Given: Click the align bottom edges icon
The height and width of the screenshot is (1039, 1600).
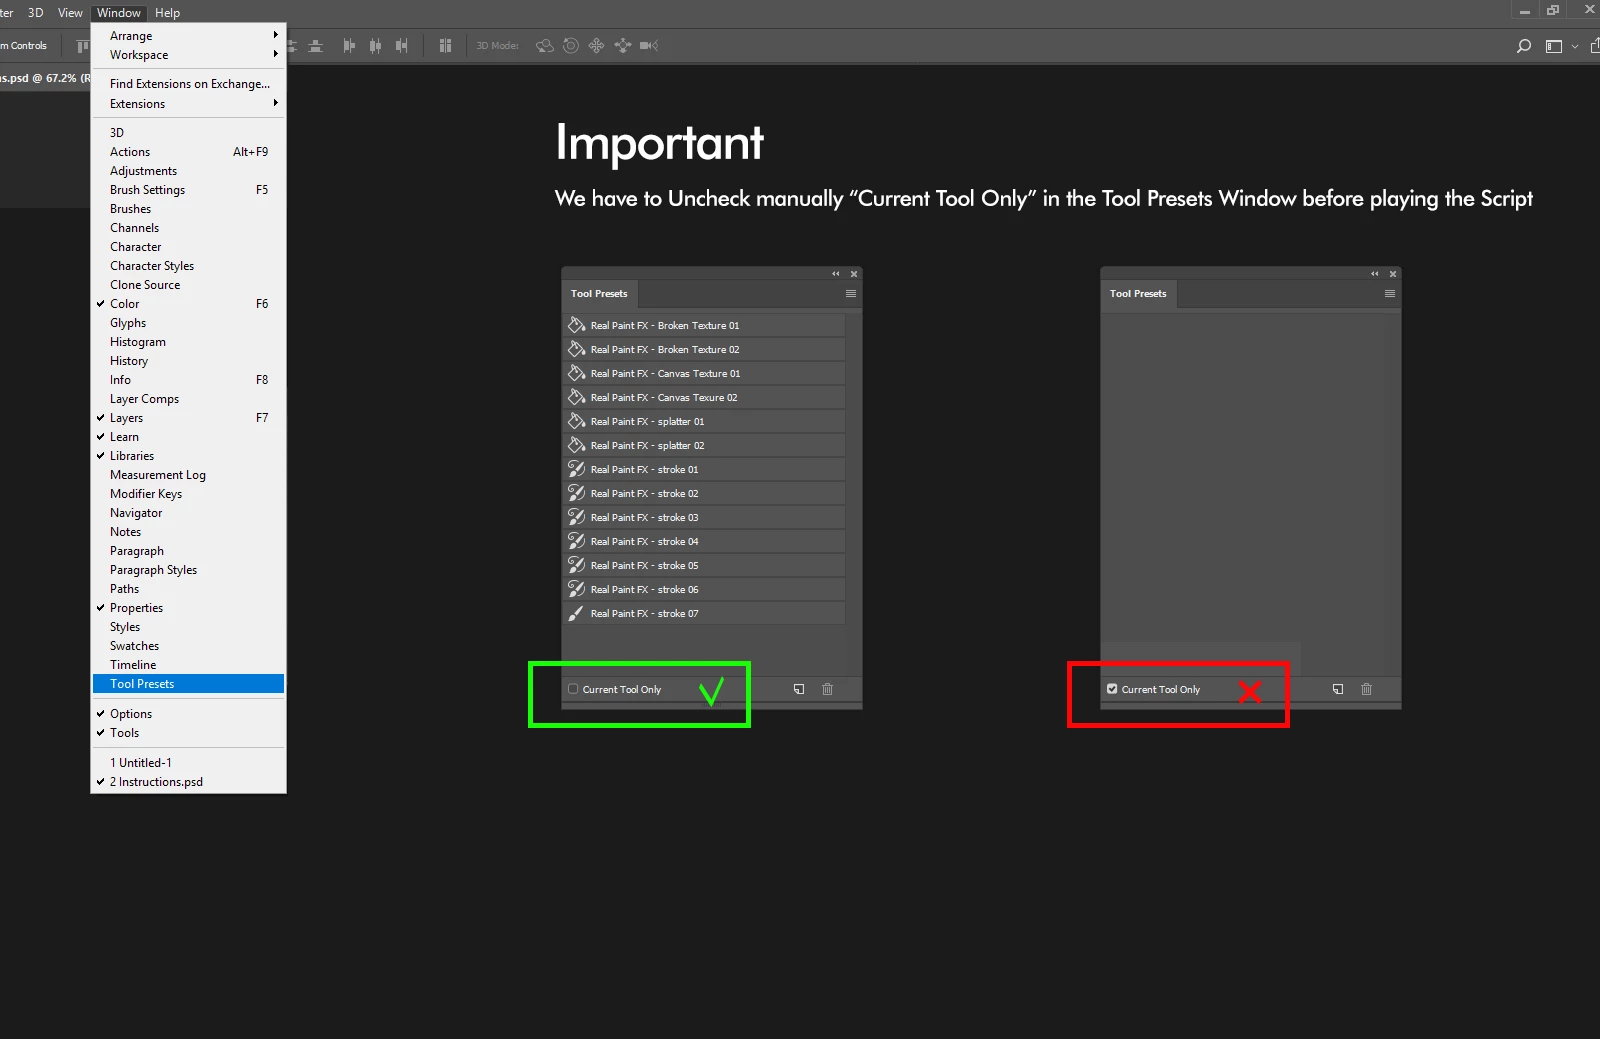Looking at the screenshot, I should coord(316,46).
